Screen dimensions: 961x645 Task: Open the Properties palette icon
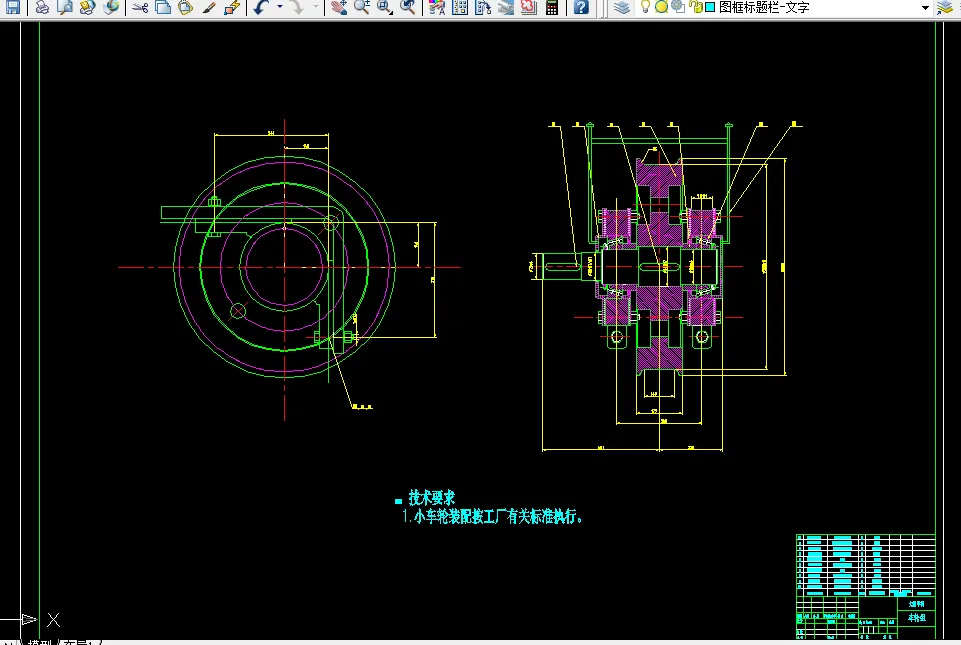[x=436, y=7]
